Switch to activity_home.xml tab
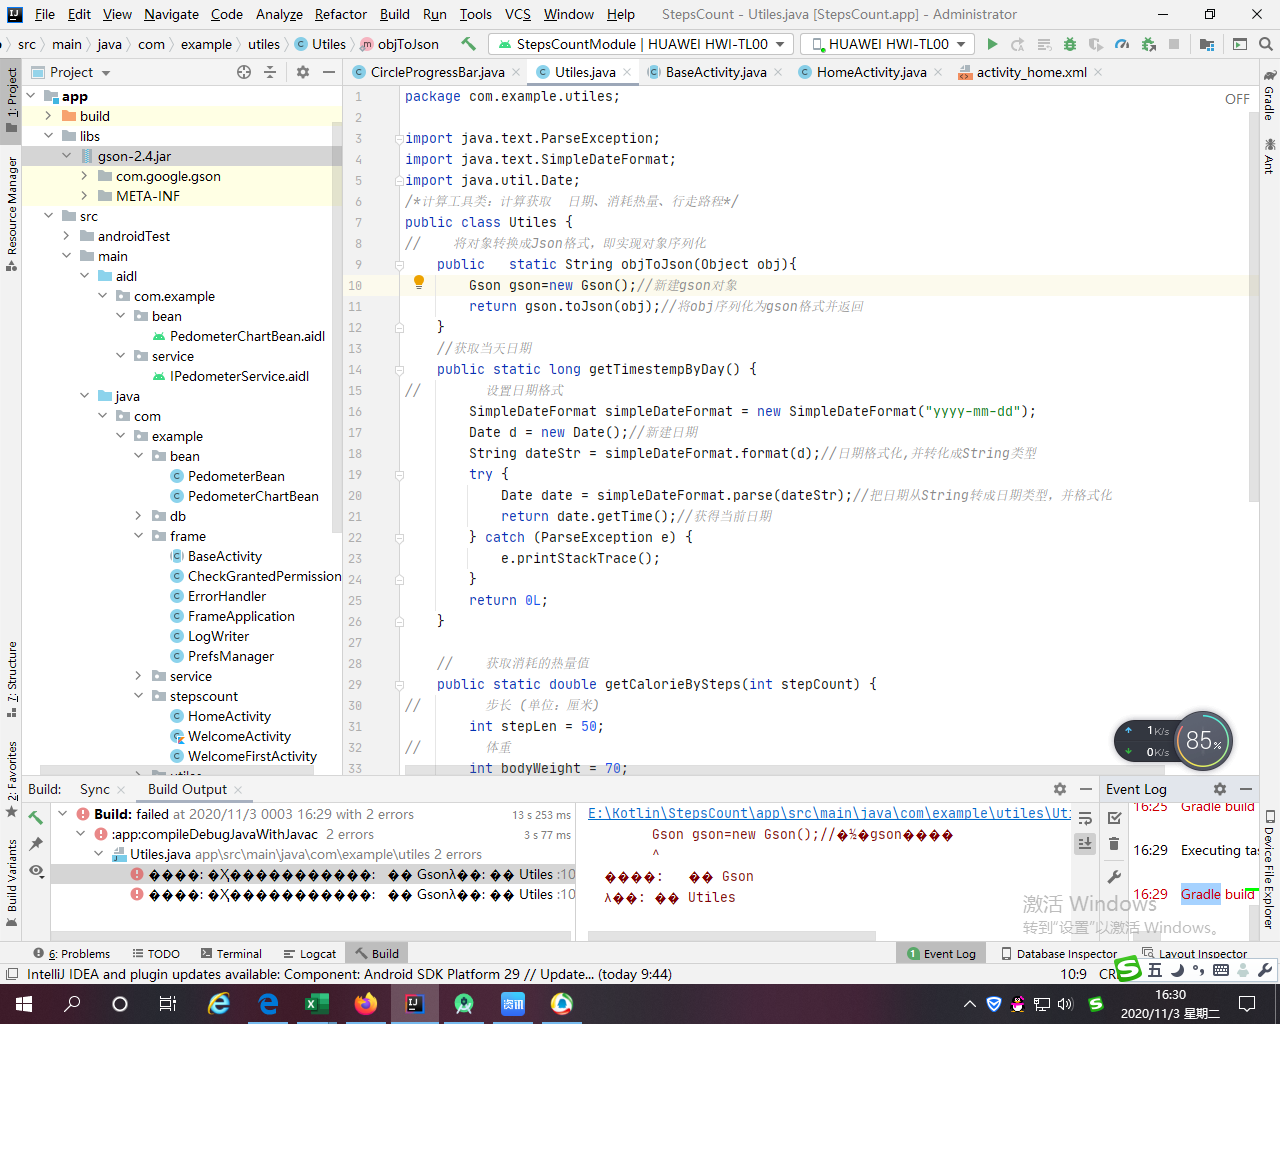1280x1152 pixels. [1031, 72]
